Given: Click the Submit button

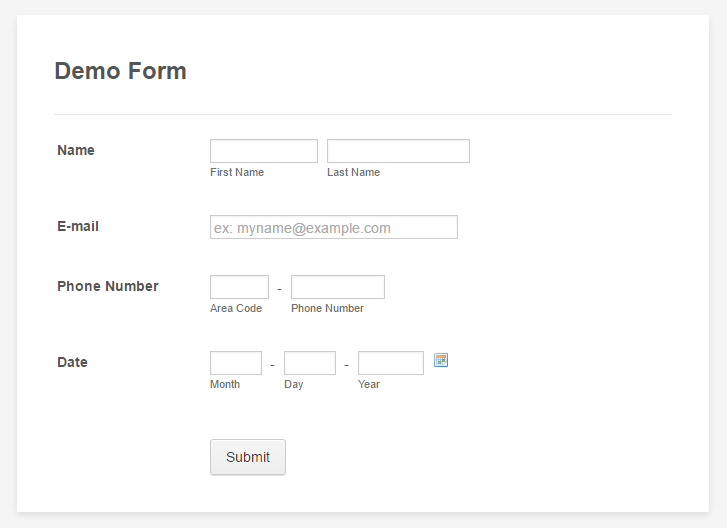Looking at the screenshot, I should coord(248,457).
